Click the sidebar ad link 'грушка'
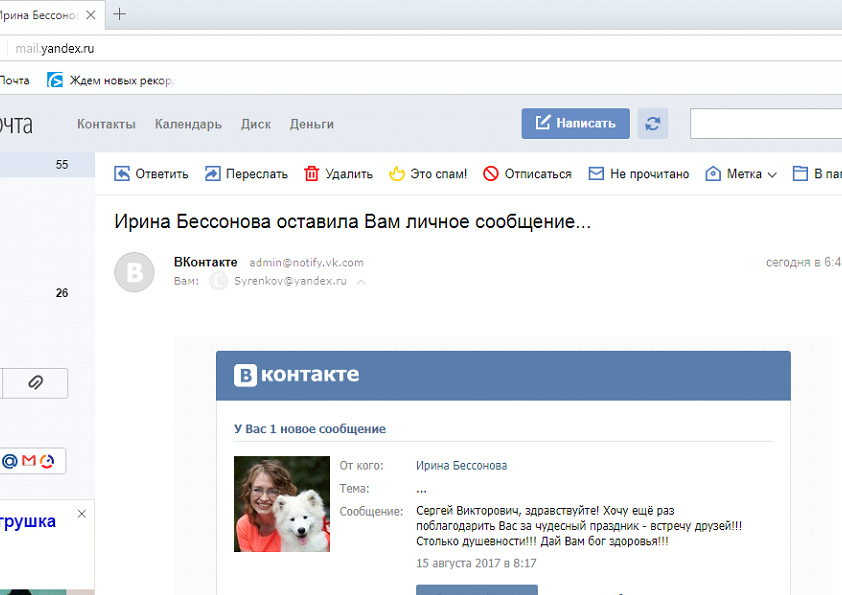 (28, 521)
